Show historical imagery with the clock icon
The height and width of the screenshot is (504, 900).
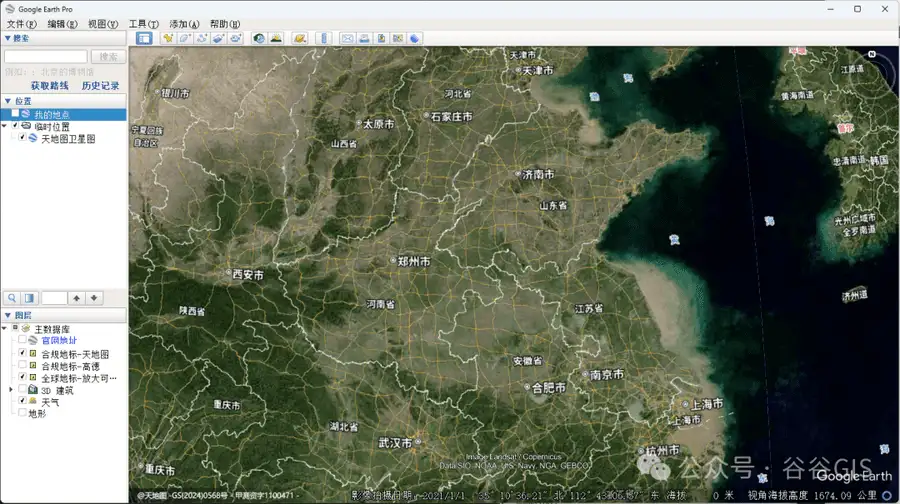(259, 38)
